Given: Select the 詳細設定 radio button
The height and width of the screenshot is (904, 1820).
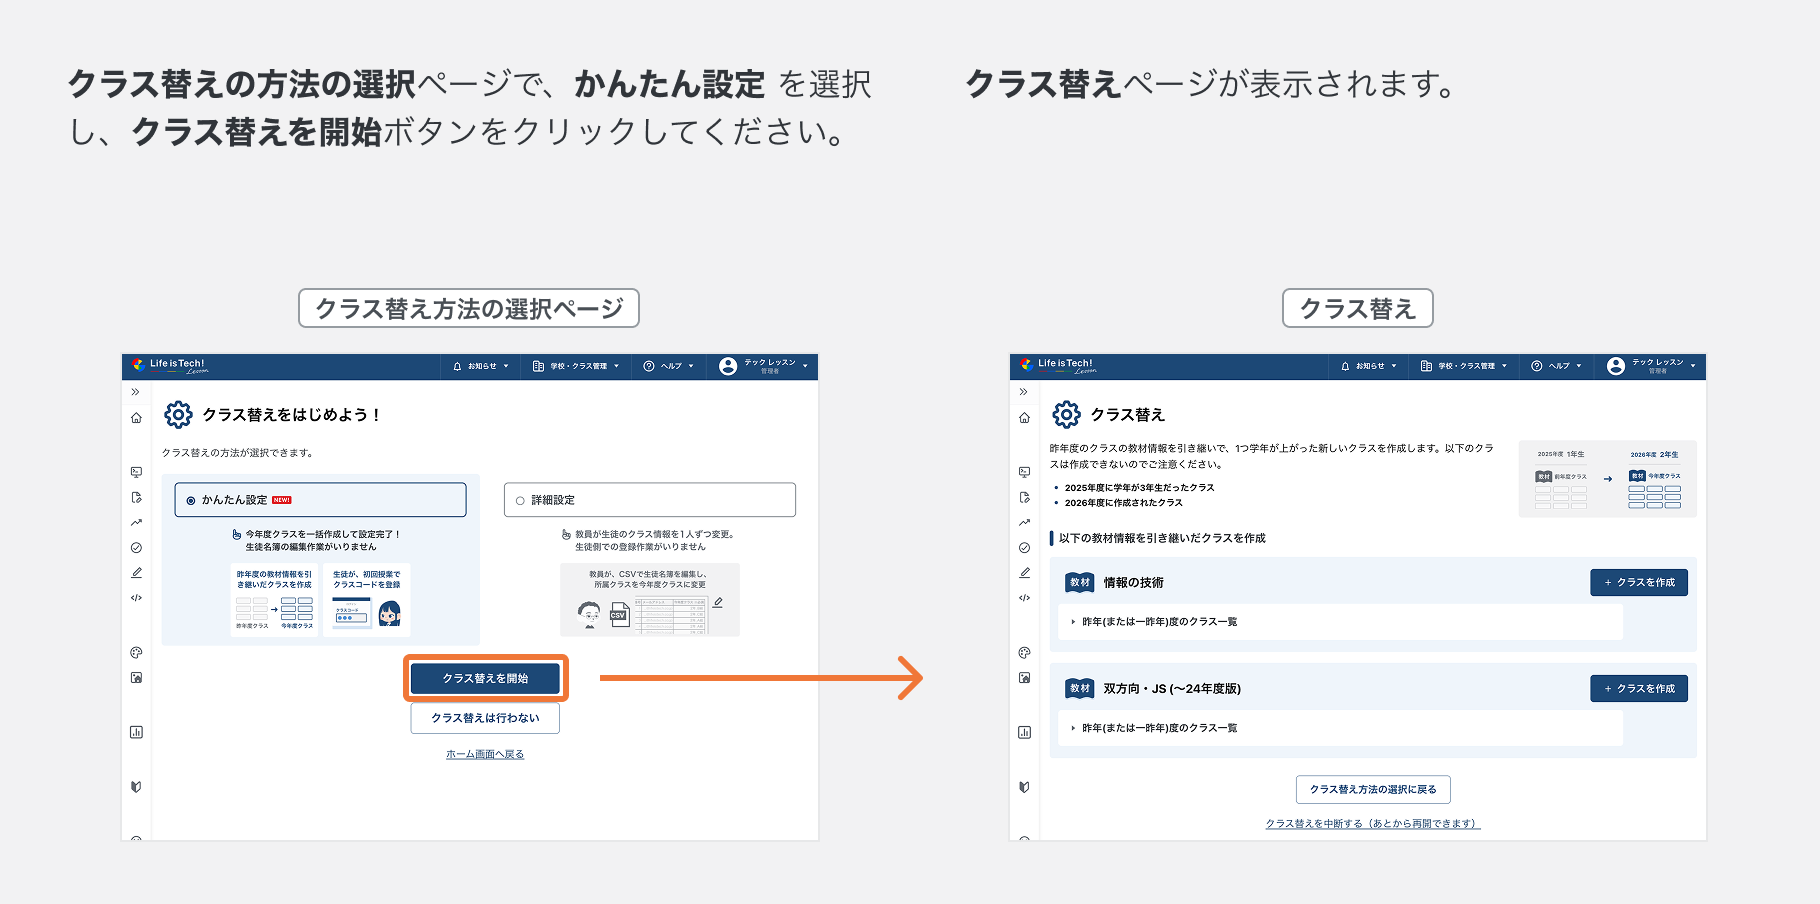Looking at the screenshot, I should pyautogui.click(x=520, y=499).
